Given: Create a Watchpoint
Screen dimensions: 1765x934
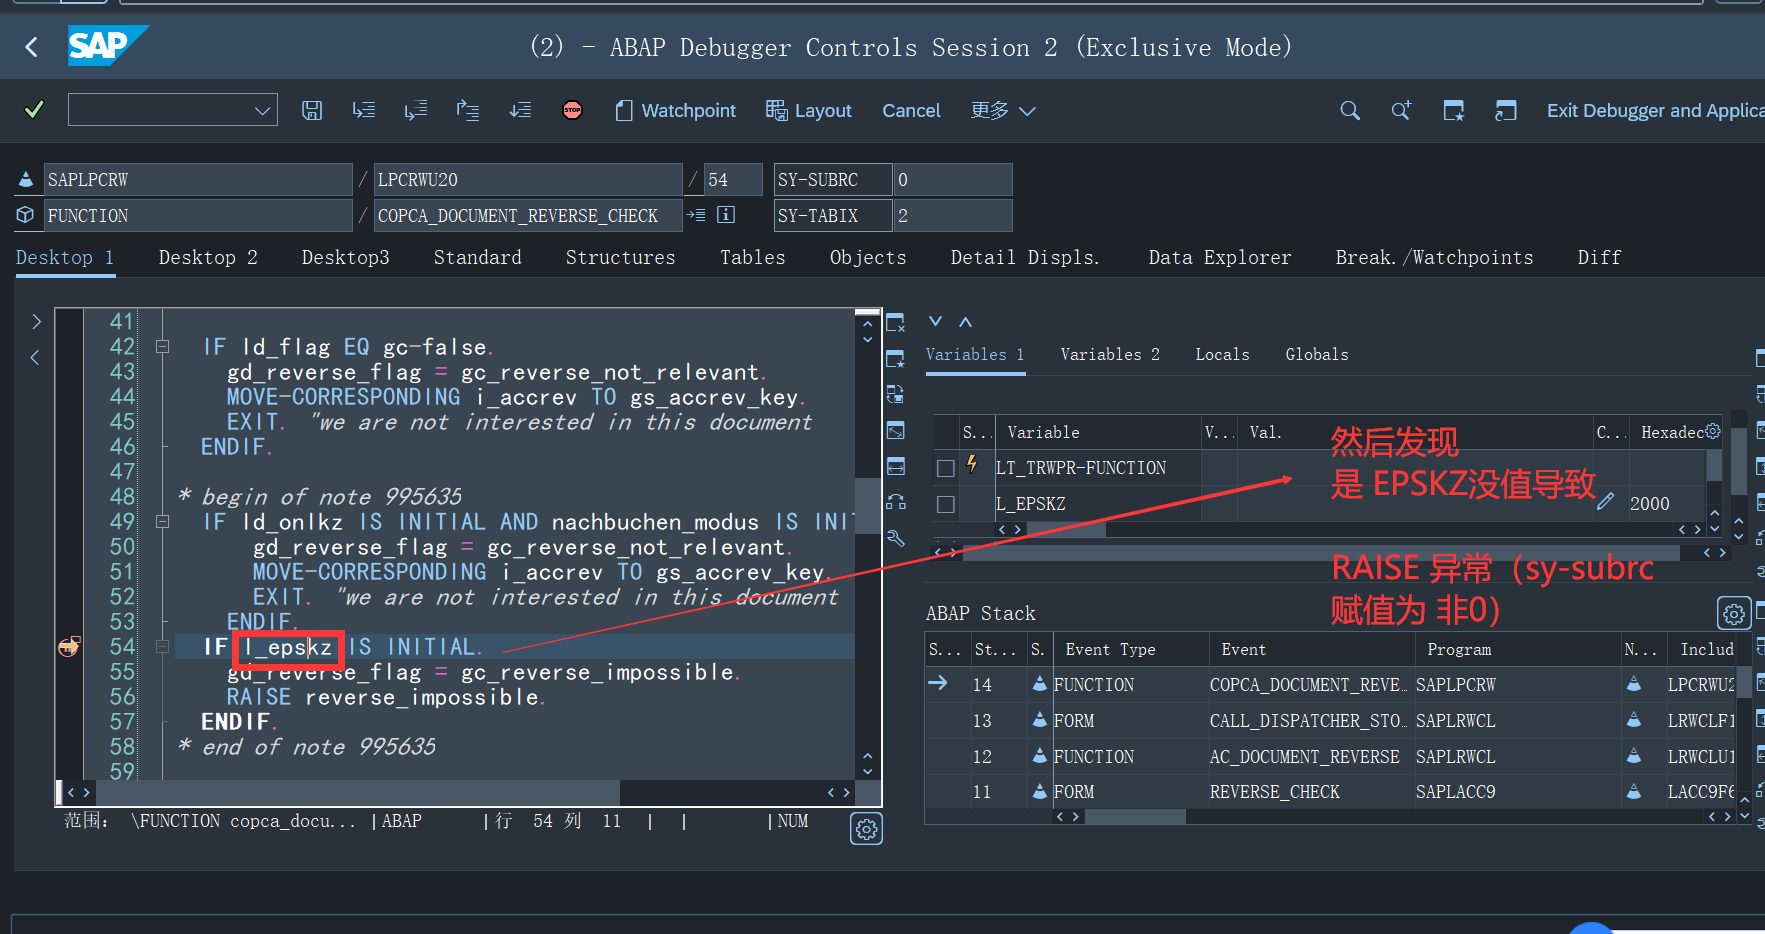Looking at the screenshot, I should point(675,110).
